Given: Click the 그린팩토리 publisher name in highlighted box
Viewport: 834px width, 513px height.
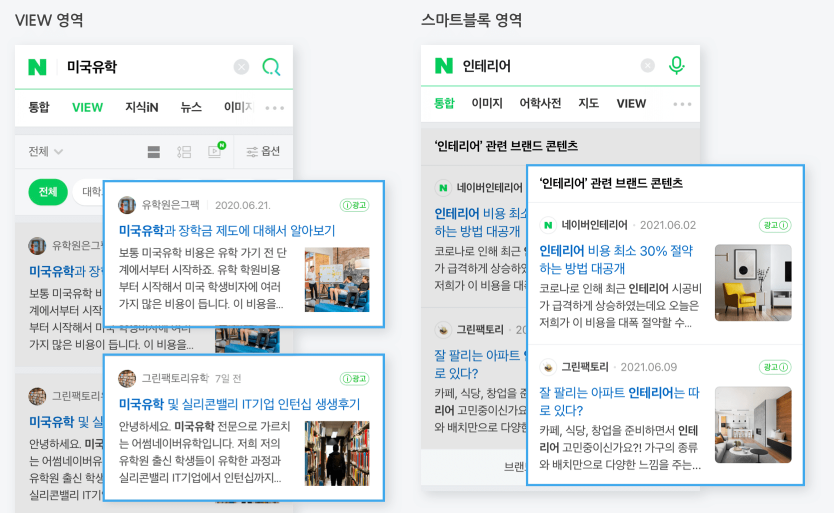Looking at the screenshot, I should (x=585, y=367).
